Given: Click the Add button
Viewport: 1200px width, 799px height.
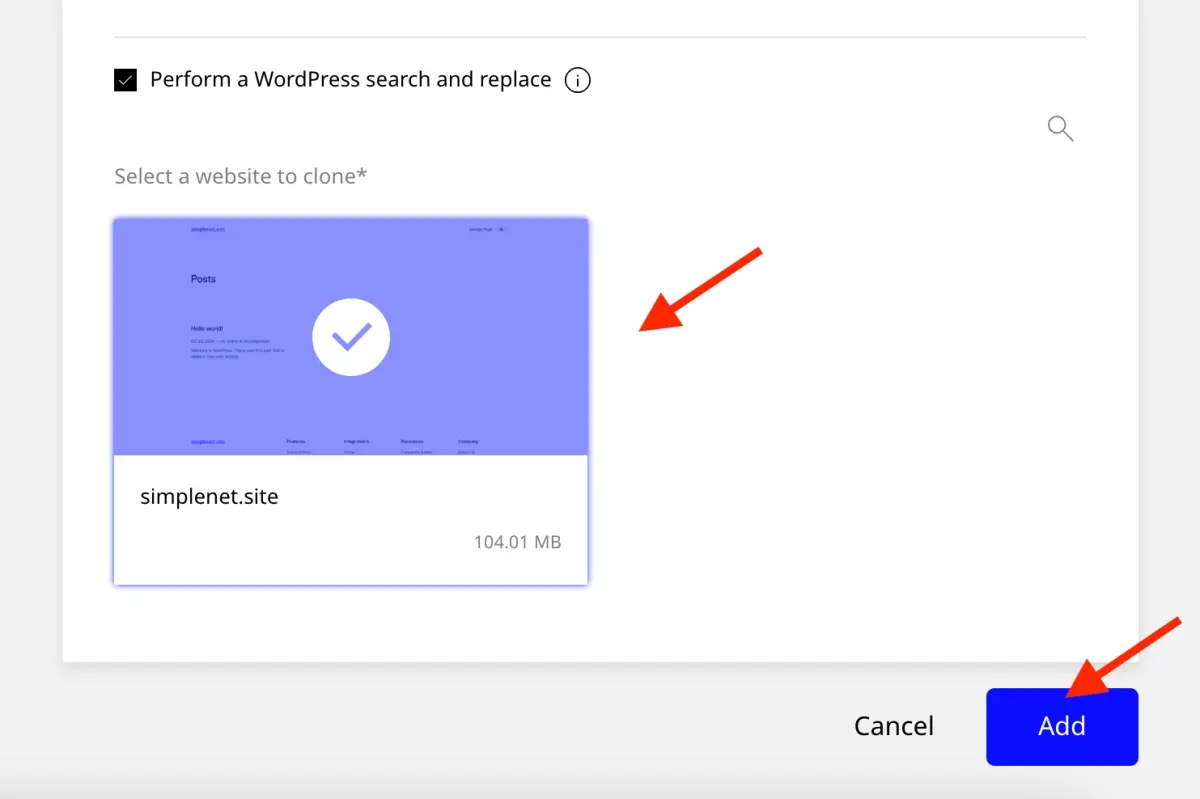Looking at the screenshot, I should [1061, 726].
